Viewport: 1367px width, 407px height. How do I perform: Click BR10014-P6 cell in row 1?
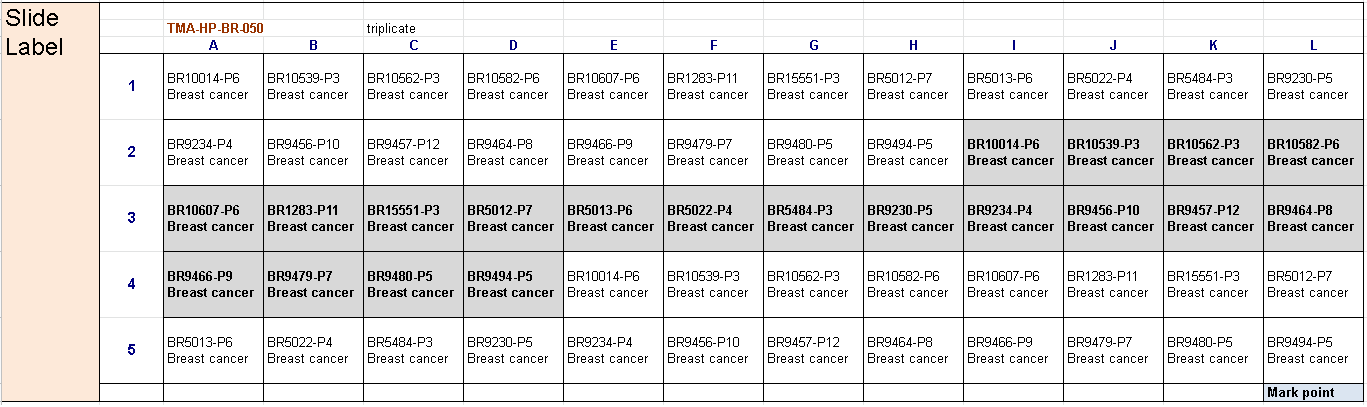[x=213, y=86]
